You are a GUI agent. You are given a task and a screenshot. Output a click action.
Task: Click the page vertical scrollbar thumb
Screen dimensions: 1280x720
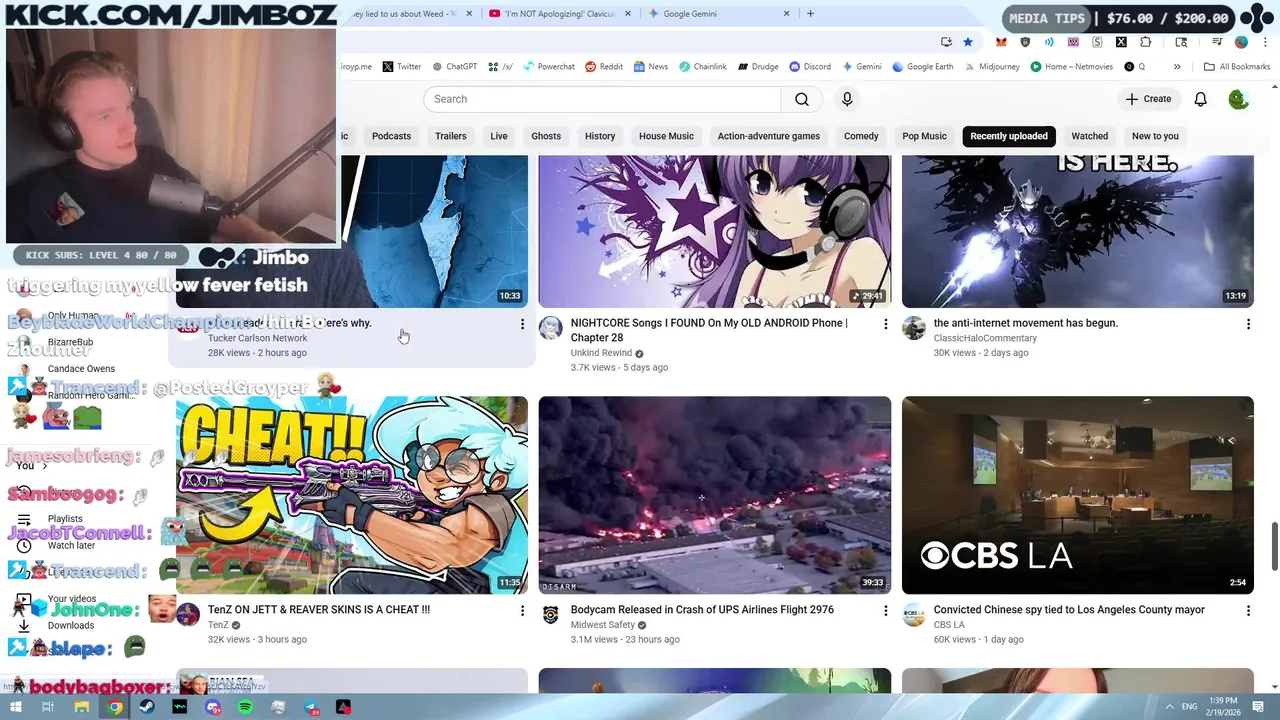tap(1274, 548)
